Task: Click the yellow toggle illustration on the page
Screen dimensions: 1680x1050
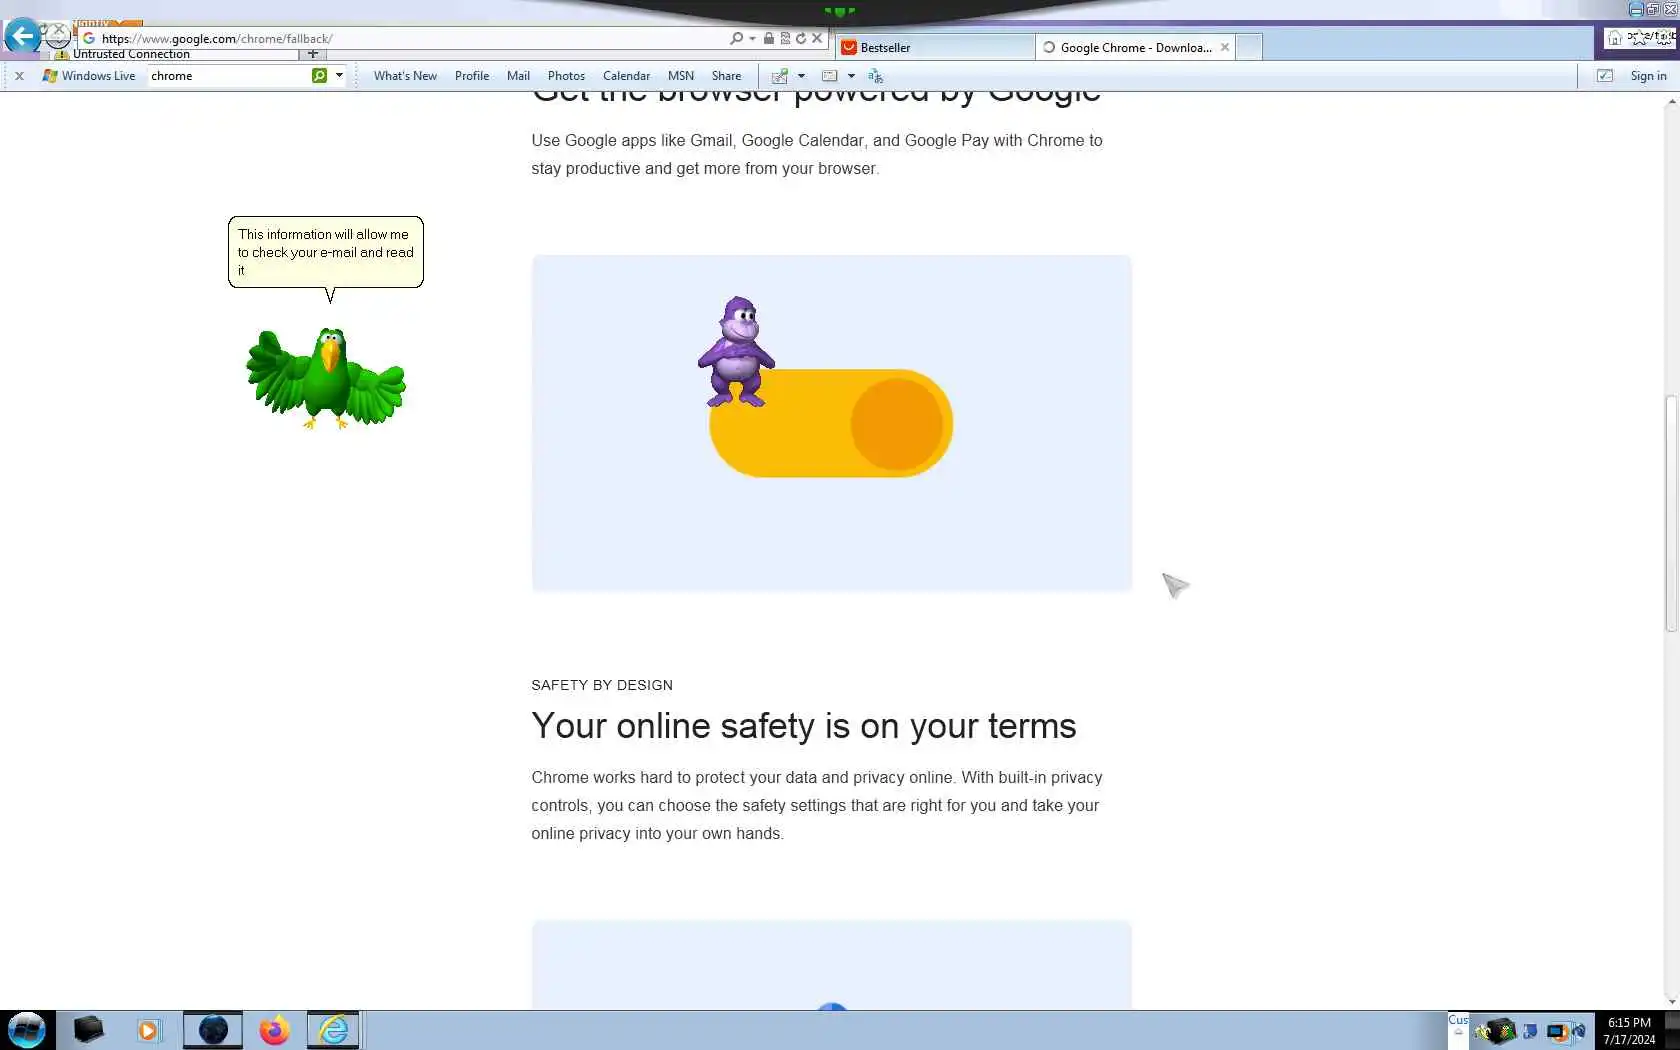Action: tap(831, 423)
